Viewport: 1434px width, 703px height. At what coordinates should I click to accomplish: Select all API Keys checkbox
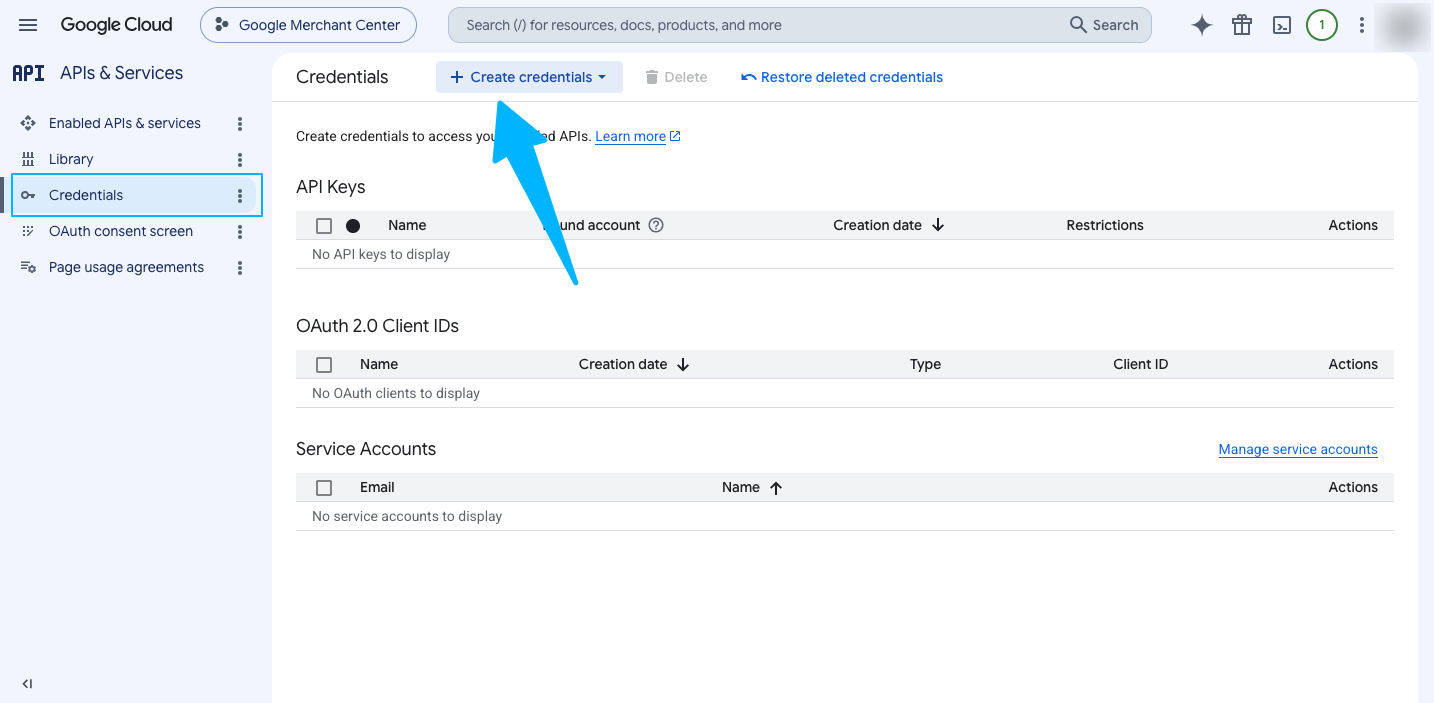coord(324,226)
